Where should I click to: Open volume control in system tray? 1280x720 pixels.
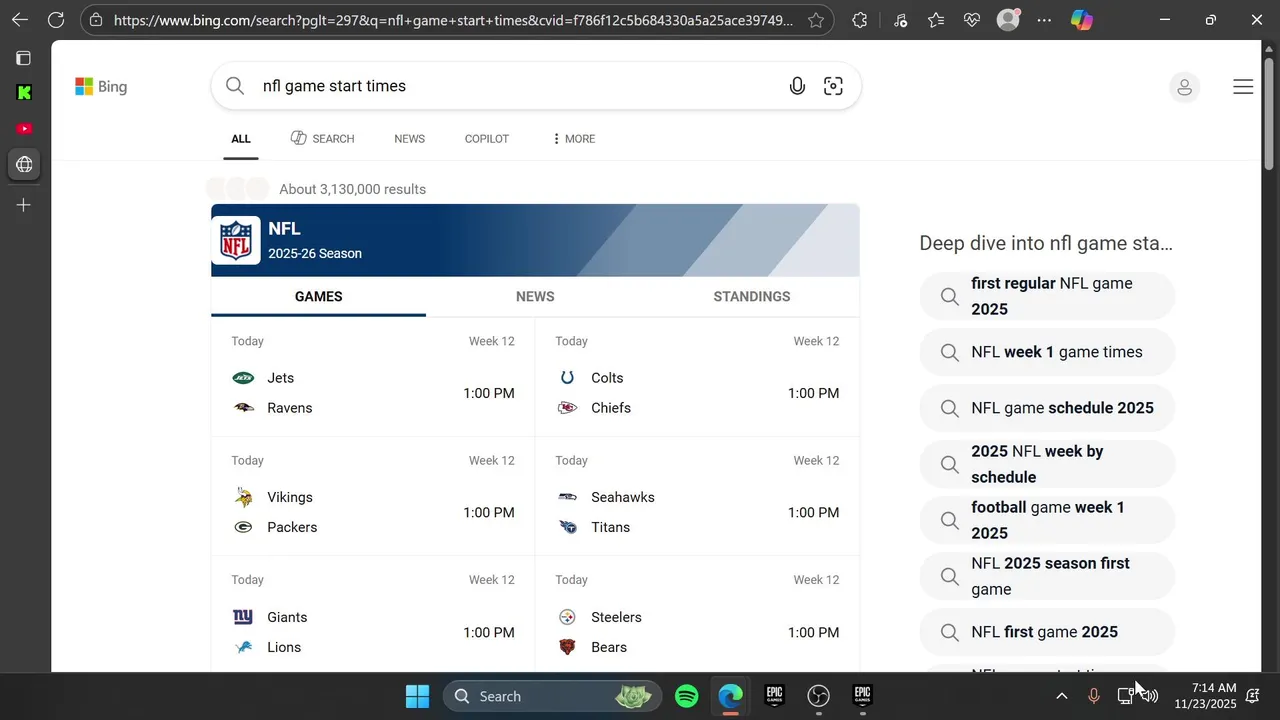tap(1150, 696)
